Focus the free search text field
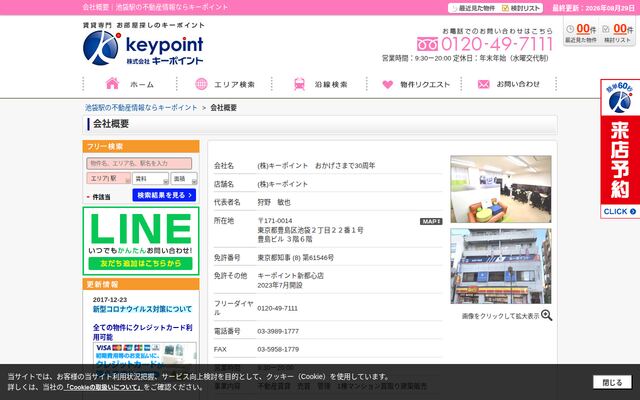640x400 pixels. 139,163
